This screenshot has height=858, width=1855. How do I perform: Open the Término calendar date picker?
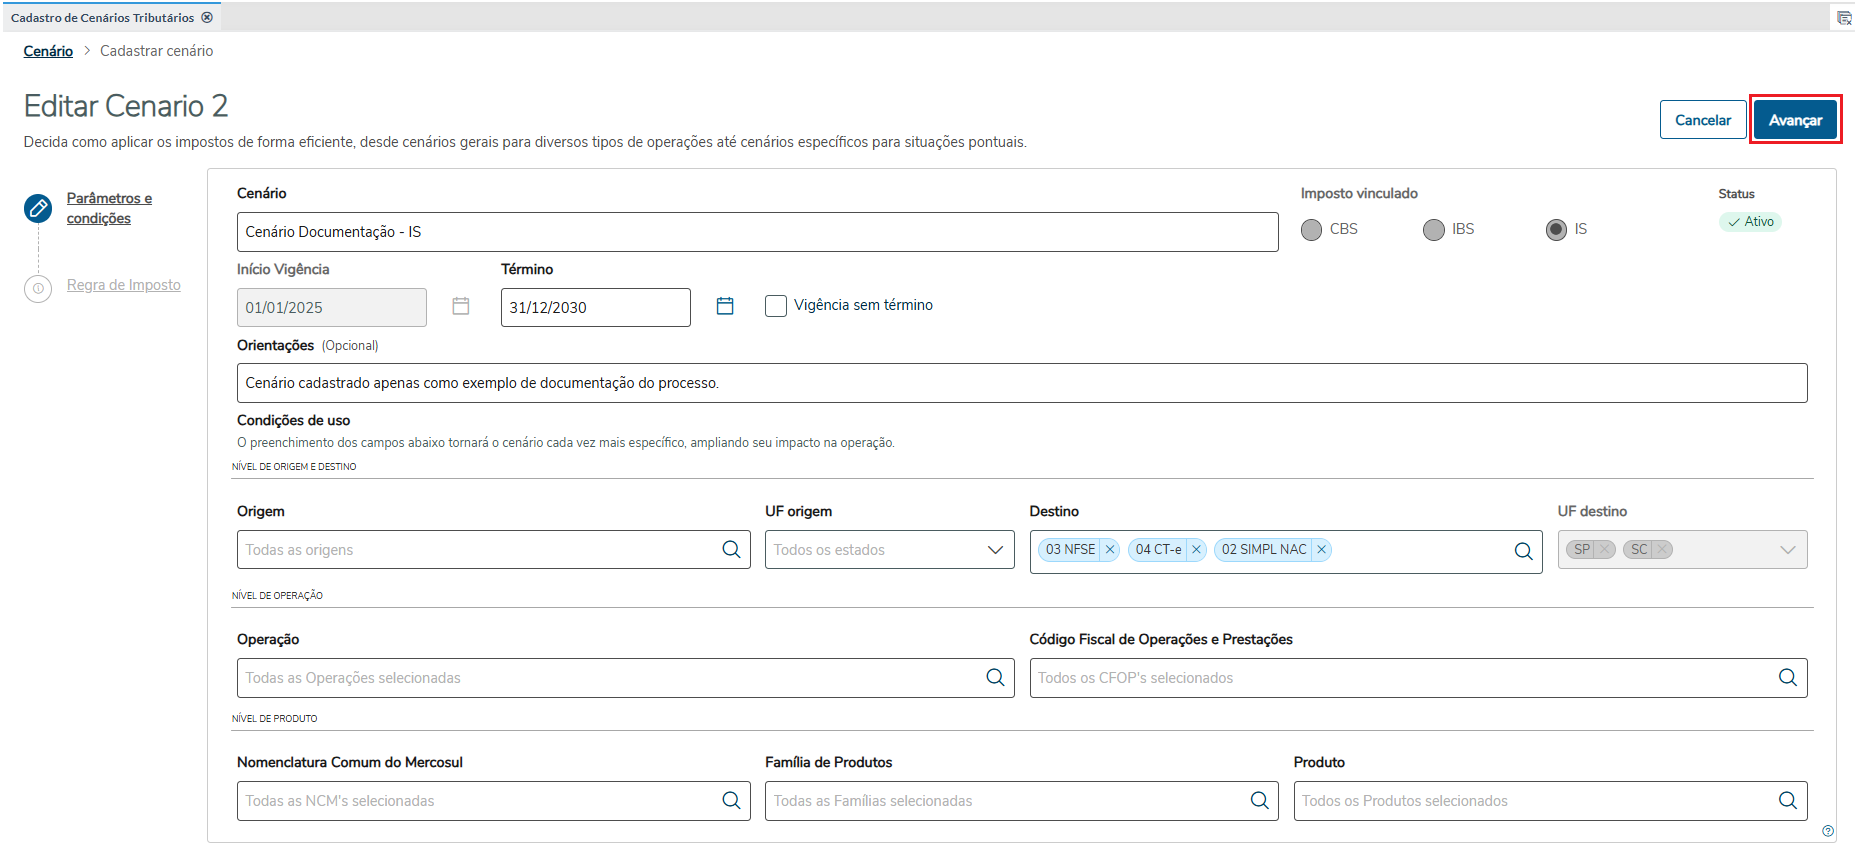pyautogui.click(x=725, y=306)
